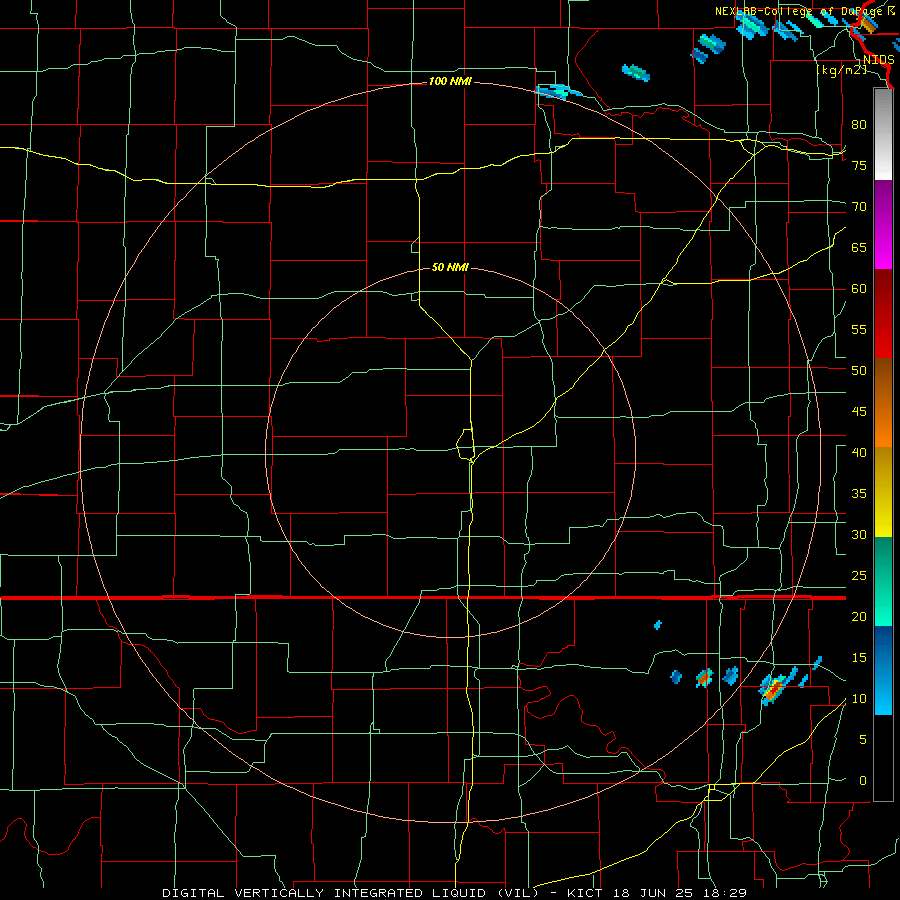Click the 50 NMI range ring label
The image size is (900, 900).
pos(450,267)
